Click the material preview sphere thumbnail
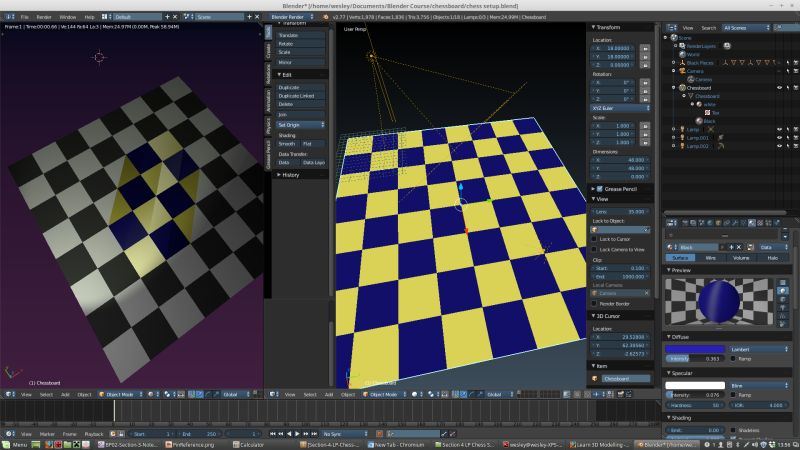800x450 pixels. pos(719,302)
